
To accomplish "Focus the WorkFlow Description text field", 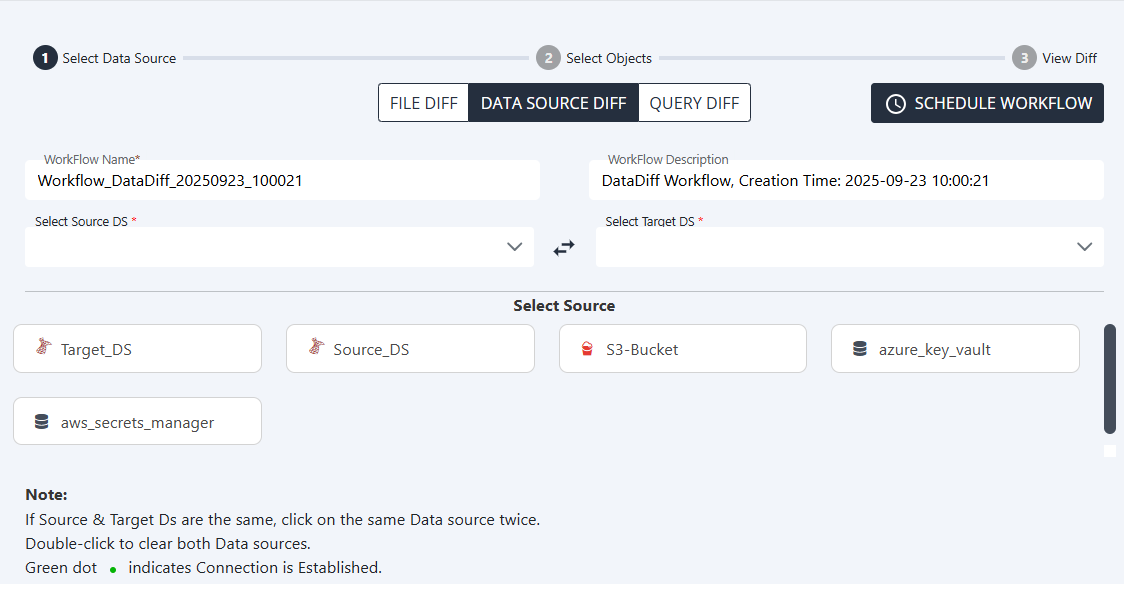I will tap(846, 181).
